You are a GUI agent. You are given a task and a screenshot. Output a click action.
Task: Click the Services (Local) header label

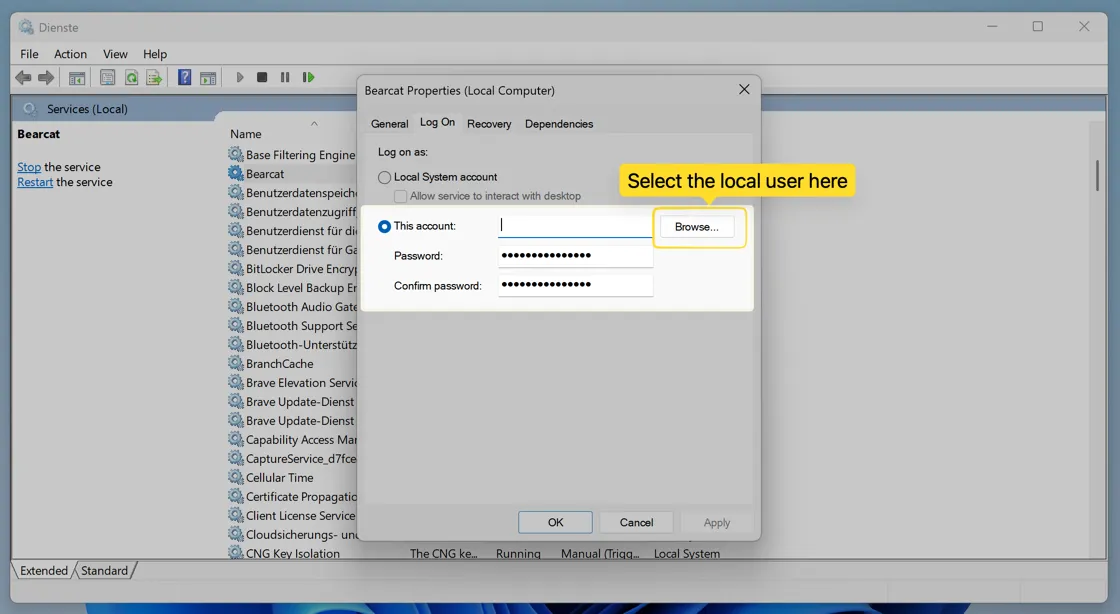(87, 109)
